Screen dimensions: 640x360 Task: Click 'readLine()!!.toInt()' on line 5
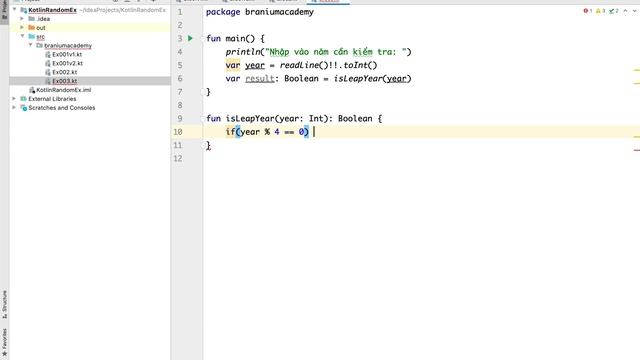[328, 65]
